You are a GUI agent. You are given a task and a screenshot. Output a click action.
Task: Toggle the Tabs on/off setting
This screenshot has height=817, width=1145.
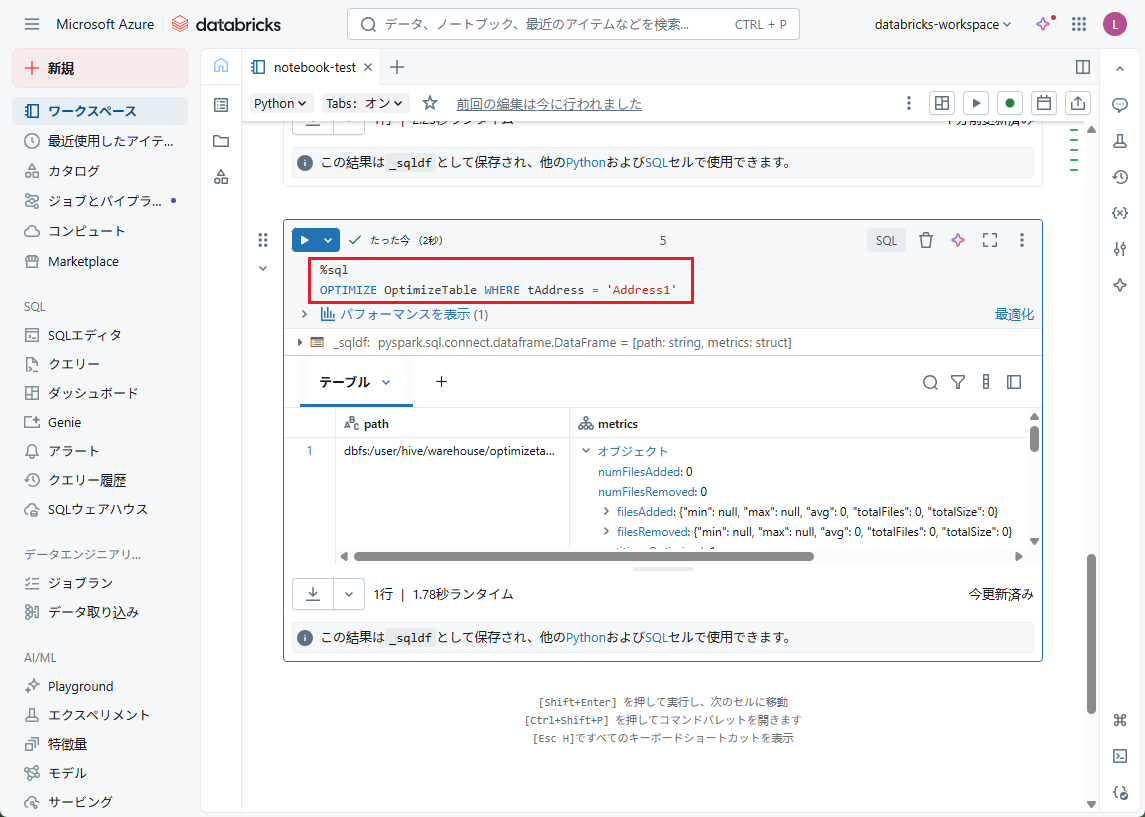click(x=366, y=103)
